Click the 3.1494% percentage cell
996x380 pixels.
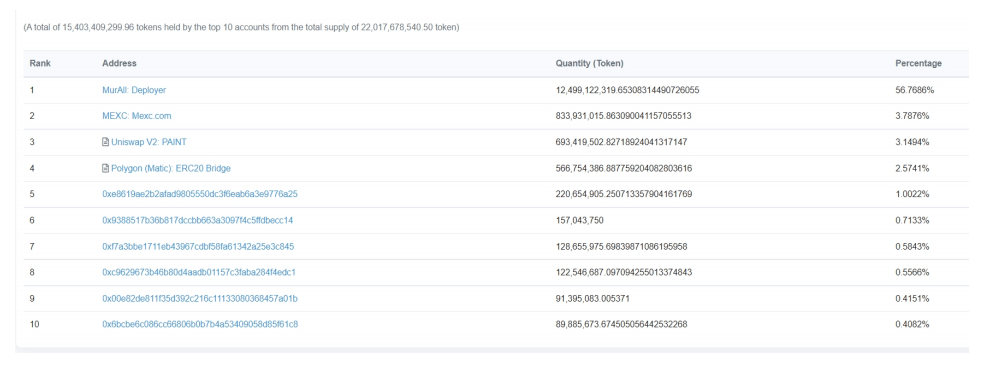click(x=913, y=142)
